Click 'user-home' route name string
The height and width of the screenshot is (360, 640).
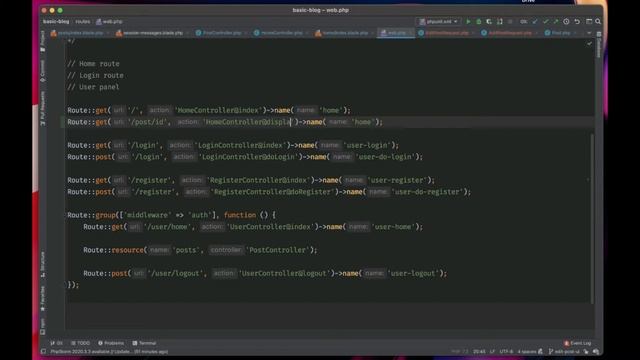pyautogui.click(x=393, y=227)
